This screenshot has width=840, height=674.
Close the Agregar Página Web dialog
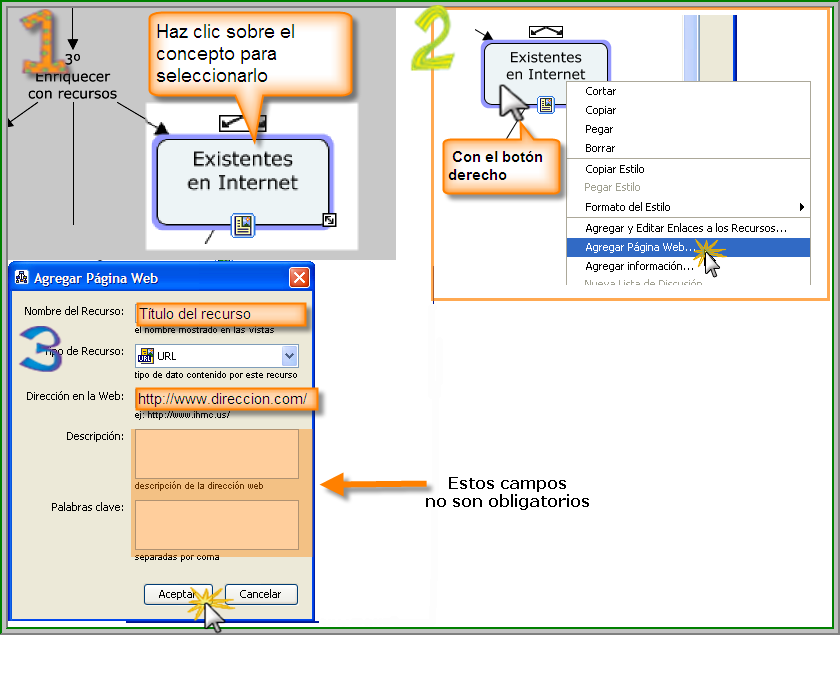298,278
